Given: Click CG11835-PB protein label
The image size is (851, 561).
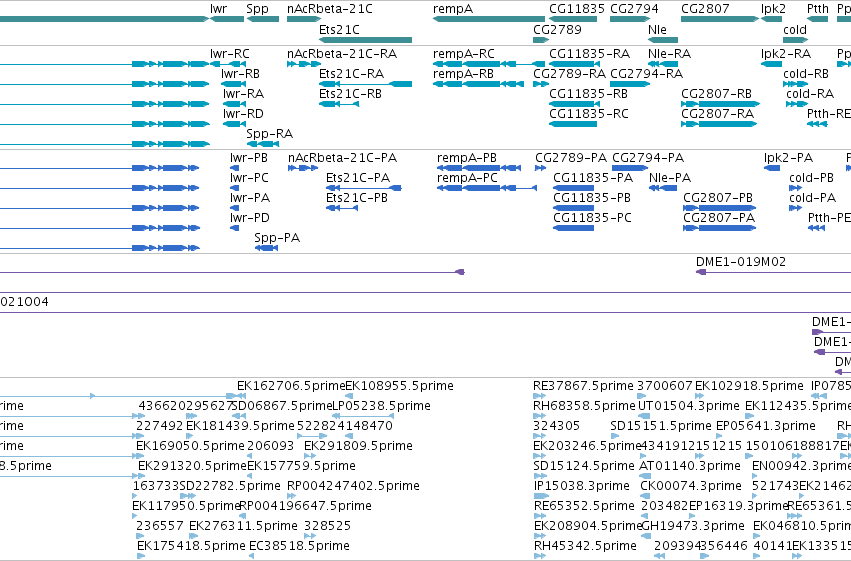Looking at the screenshot, I should click(x=592, y=197).
